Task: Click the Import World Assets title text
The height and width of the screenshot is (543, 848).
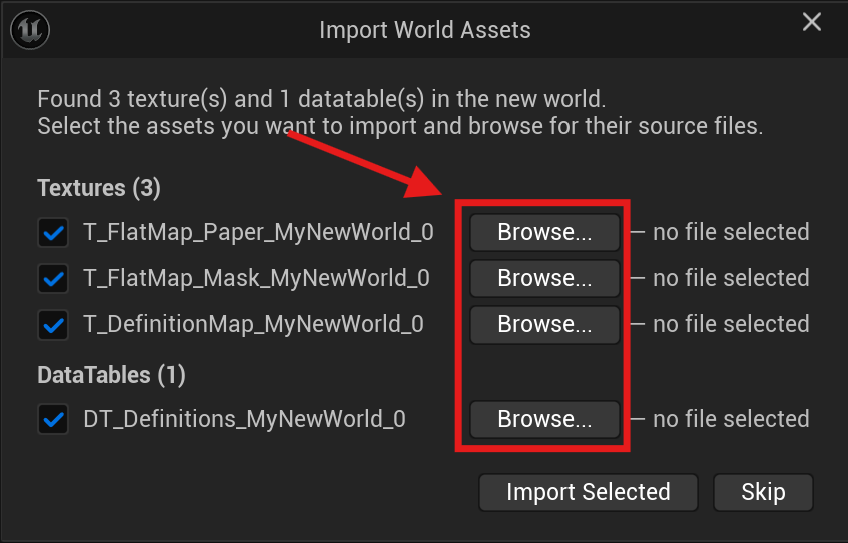Action: (425, 30)
